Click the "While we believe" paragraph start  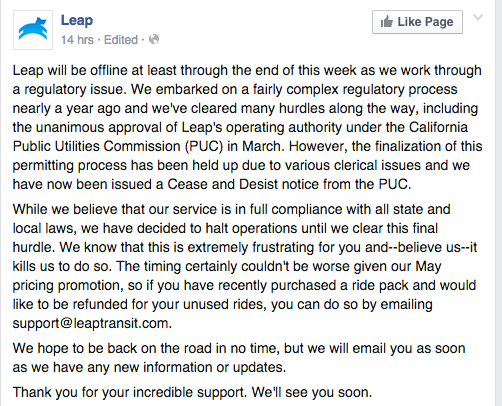[x=66, y=209]
